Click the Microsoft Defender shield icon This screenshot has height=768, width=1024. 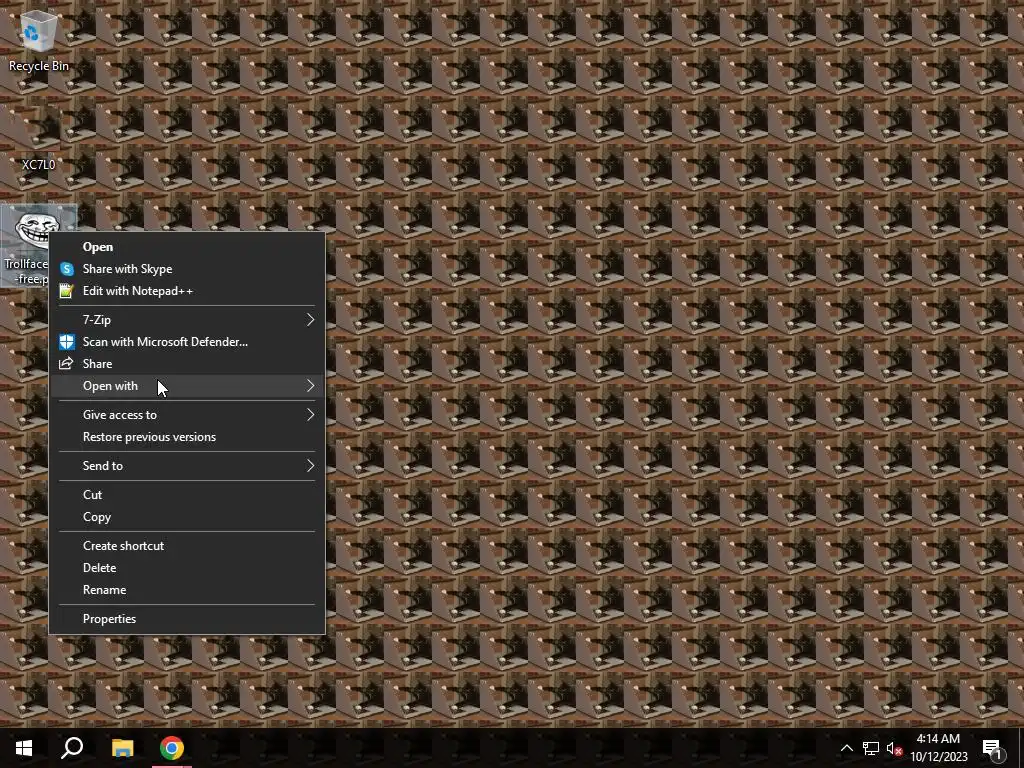click(x=67, y=342)
